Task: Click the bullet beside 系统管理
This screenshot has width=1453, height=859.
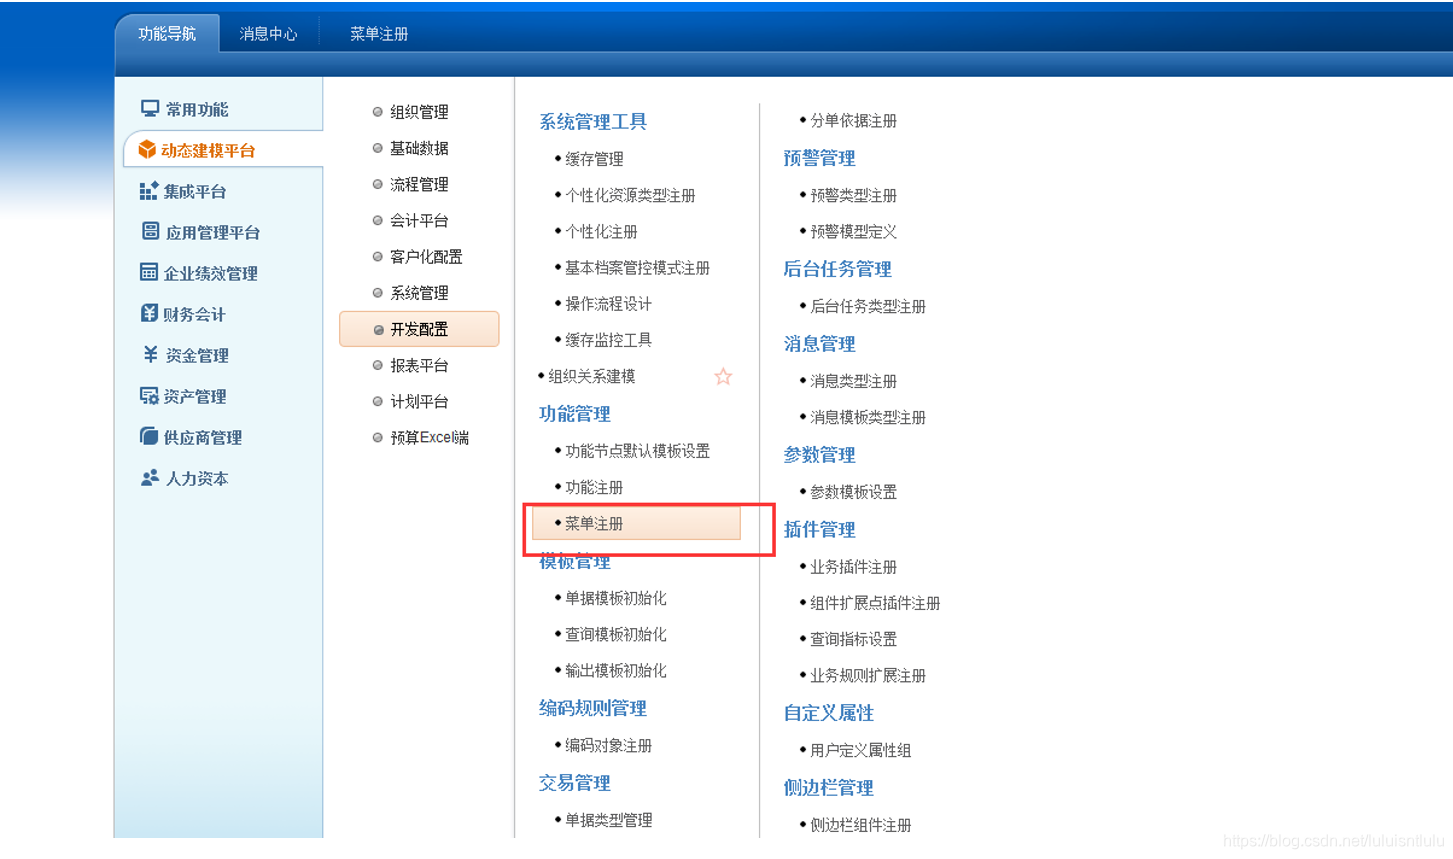Action: (377, 293)
